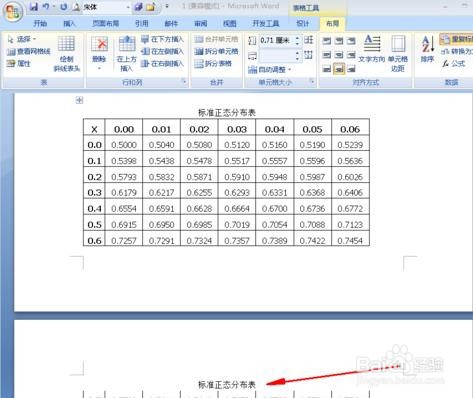Screen dimensions: 473x398
Task: Click 拆分表格 (Split Table)
Action: 213,63
